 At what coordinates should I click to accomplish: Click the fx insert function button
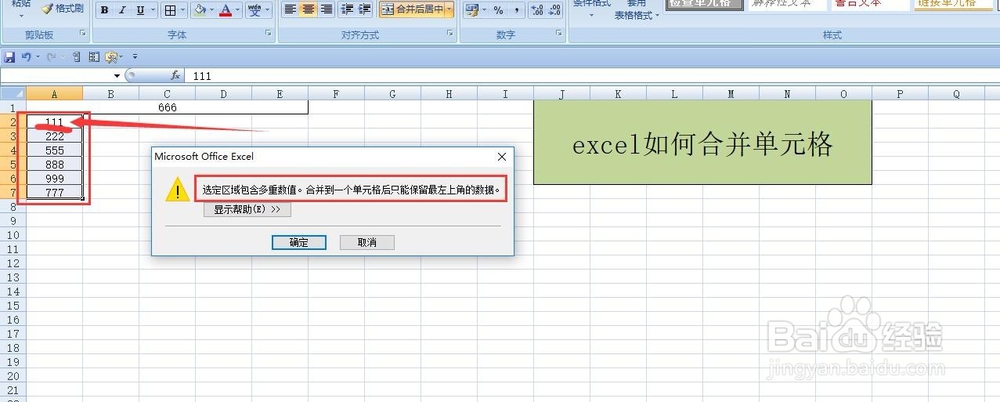175,75
